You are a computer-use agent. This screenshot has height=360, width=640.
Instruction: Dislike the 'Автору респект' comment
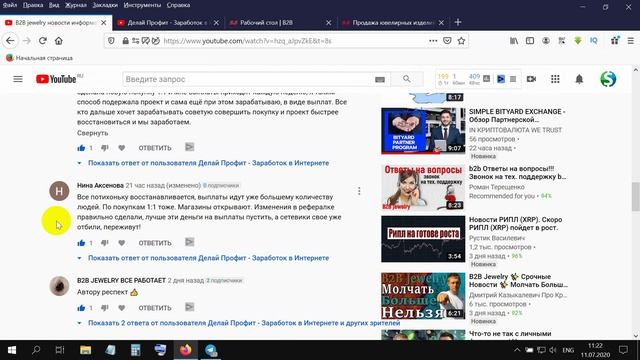pos(104,308)
